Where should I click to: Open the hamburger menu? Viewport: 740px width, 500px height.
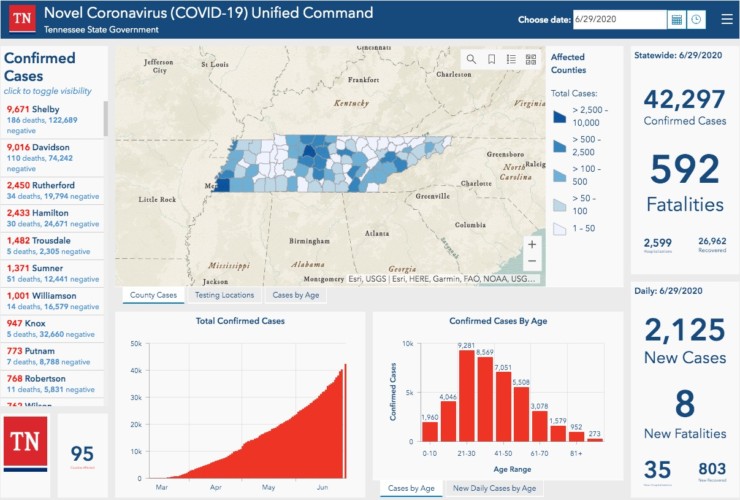tap(725, 19)
